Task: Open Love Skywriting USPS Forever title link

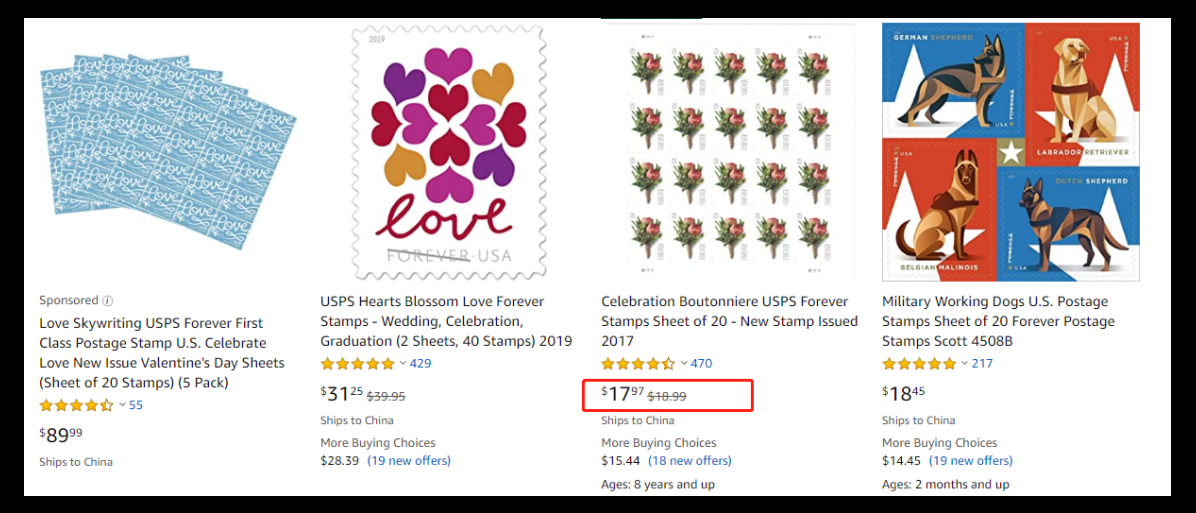Action: 162,352
